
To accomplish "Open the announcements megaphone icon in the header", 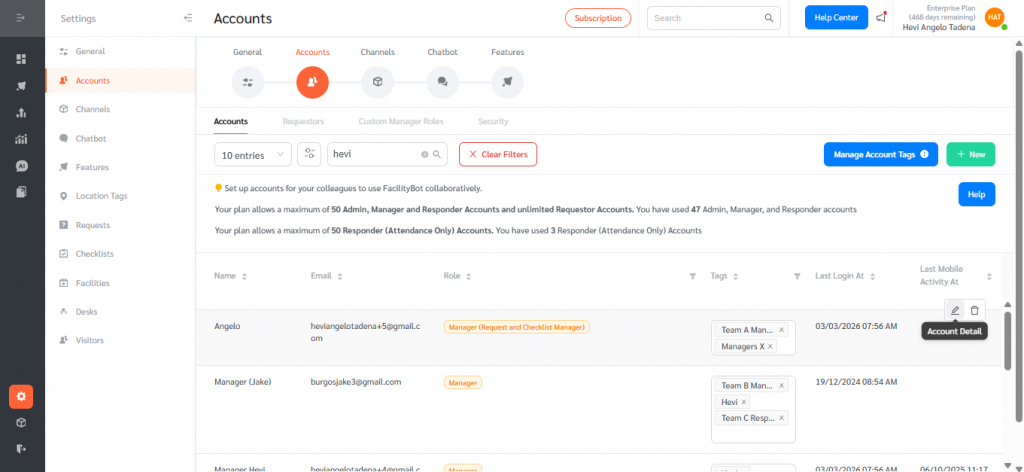I will coord(881,18).
